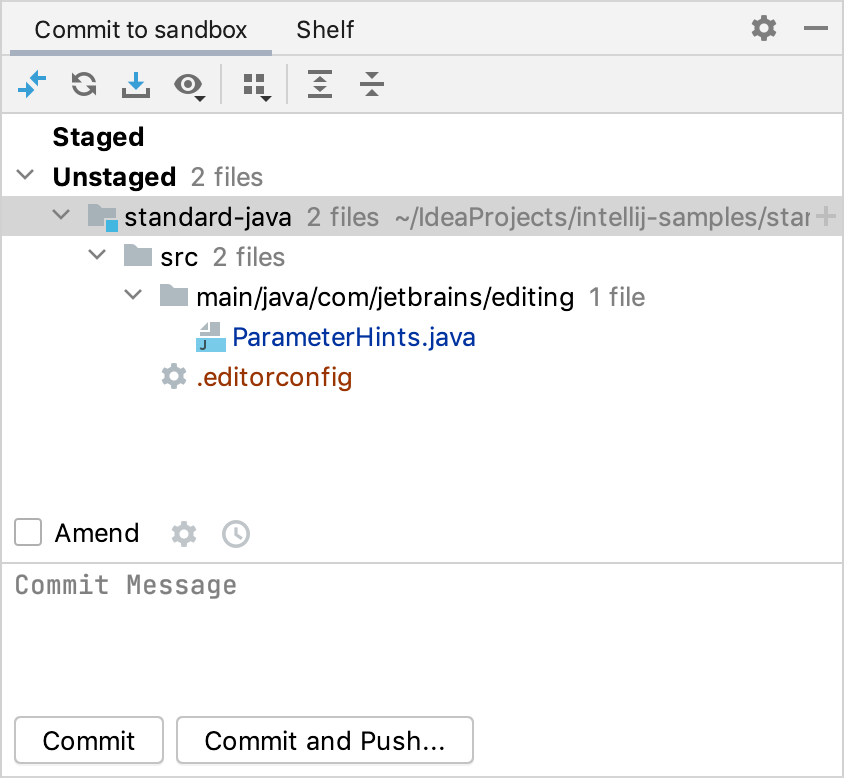Click the Rollback download-arrow icon

point(136,85)
